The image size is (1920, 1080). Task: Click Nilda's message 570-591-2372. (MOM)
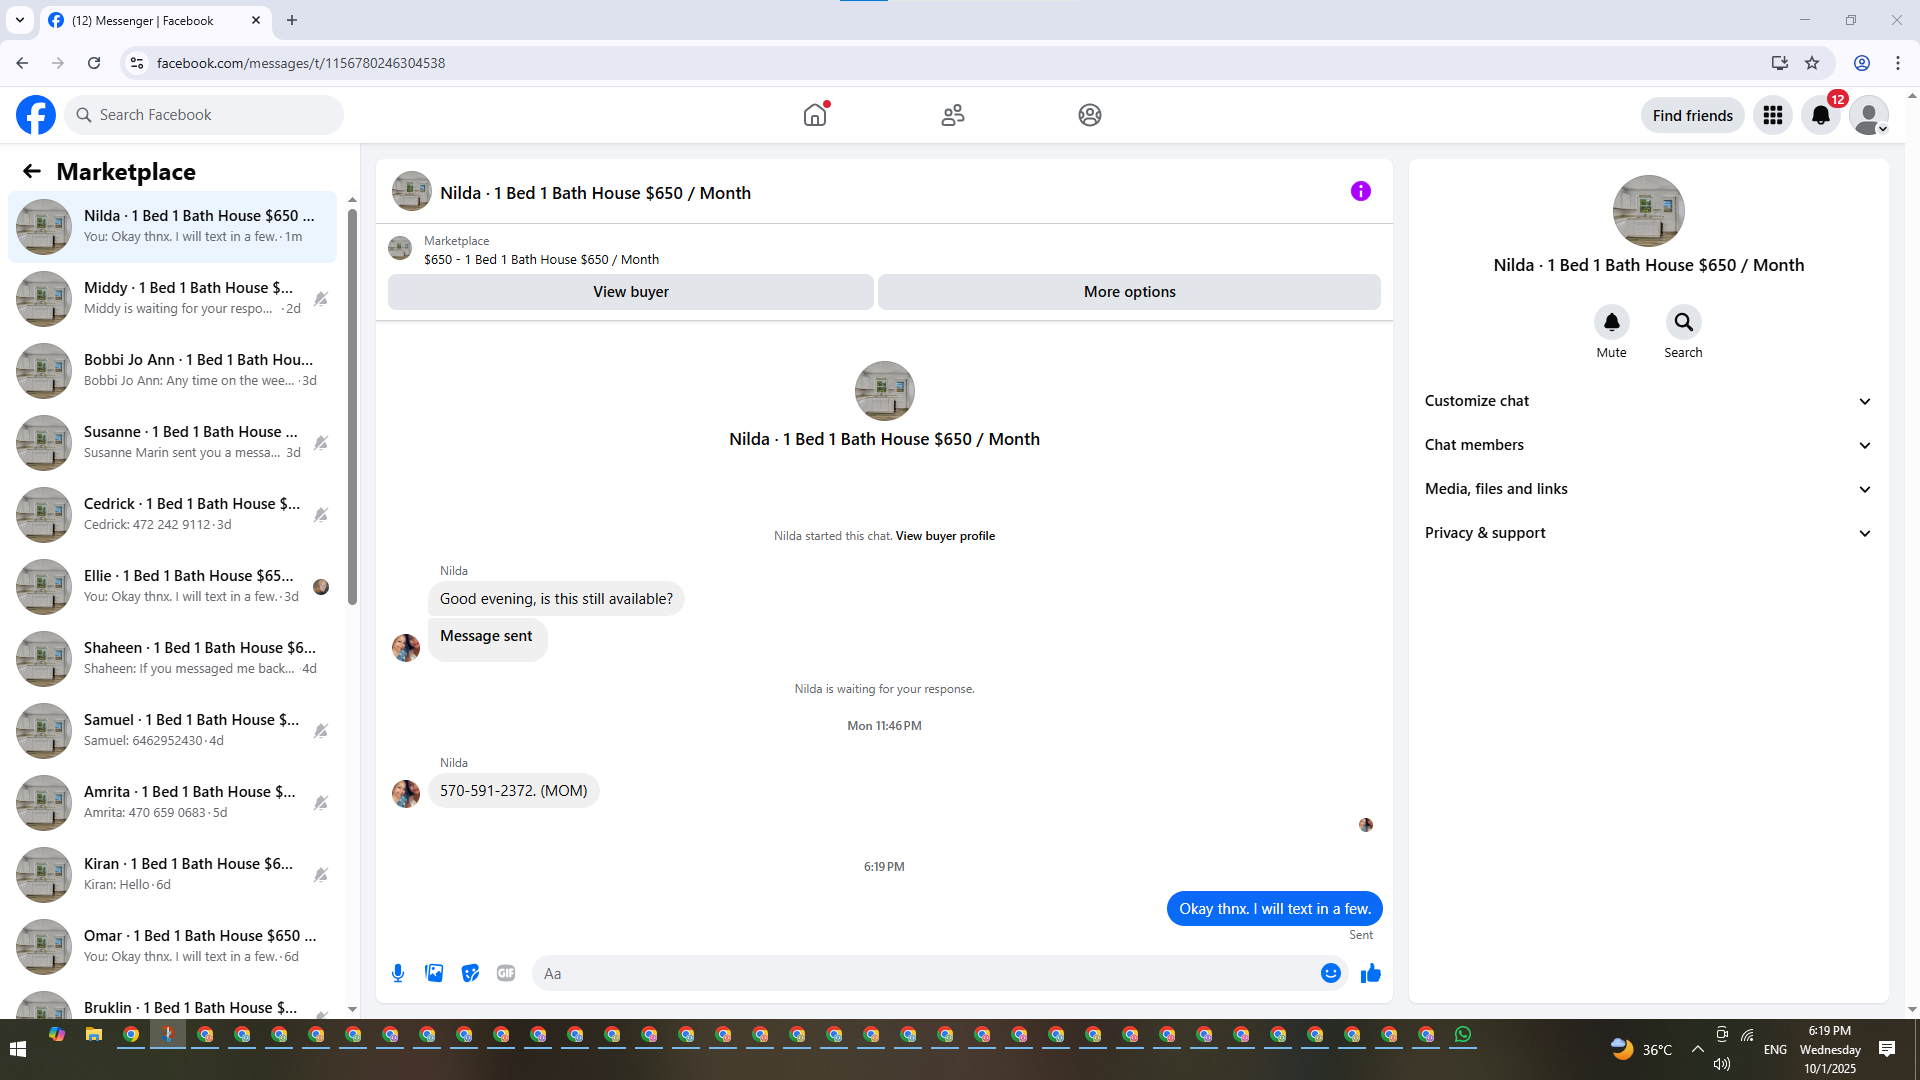[x=514, y=790]
